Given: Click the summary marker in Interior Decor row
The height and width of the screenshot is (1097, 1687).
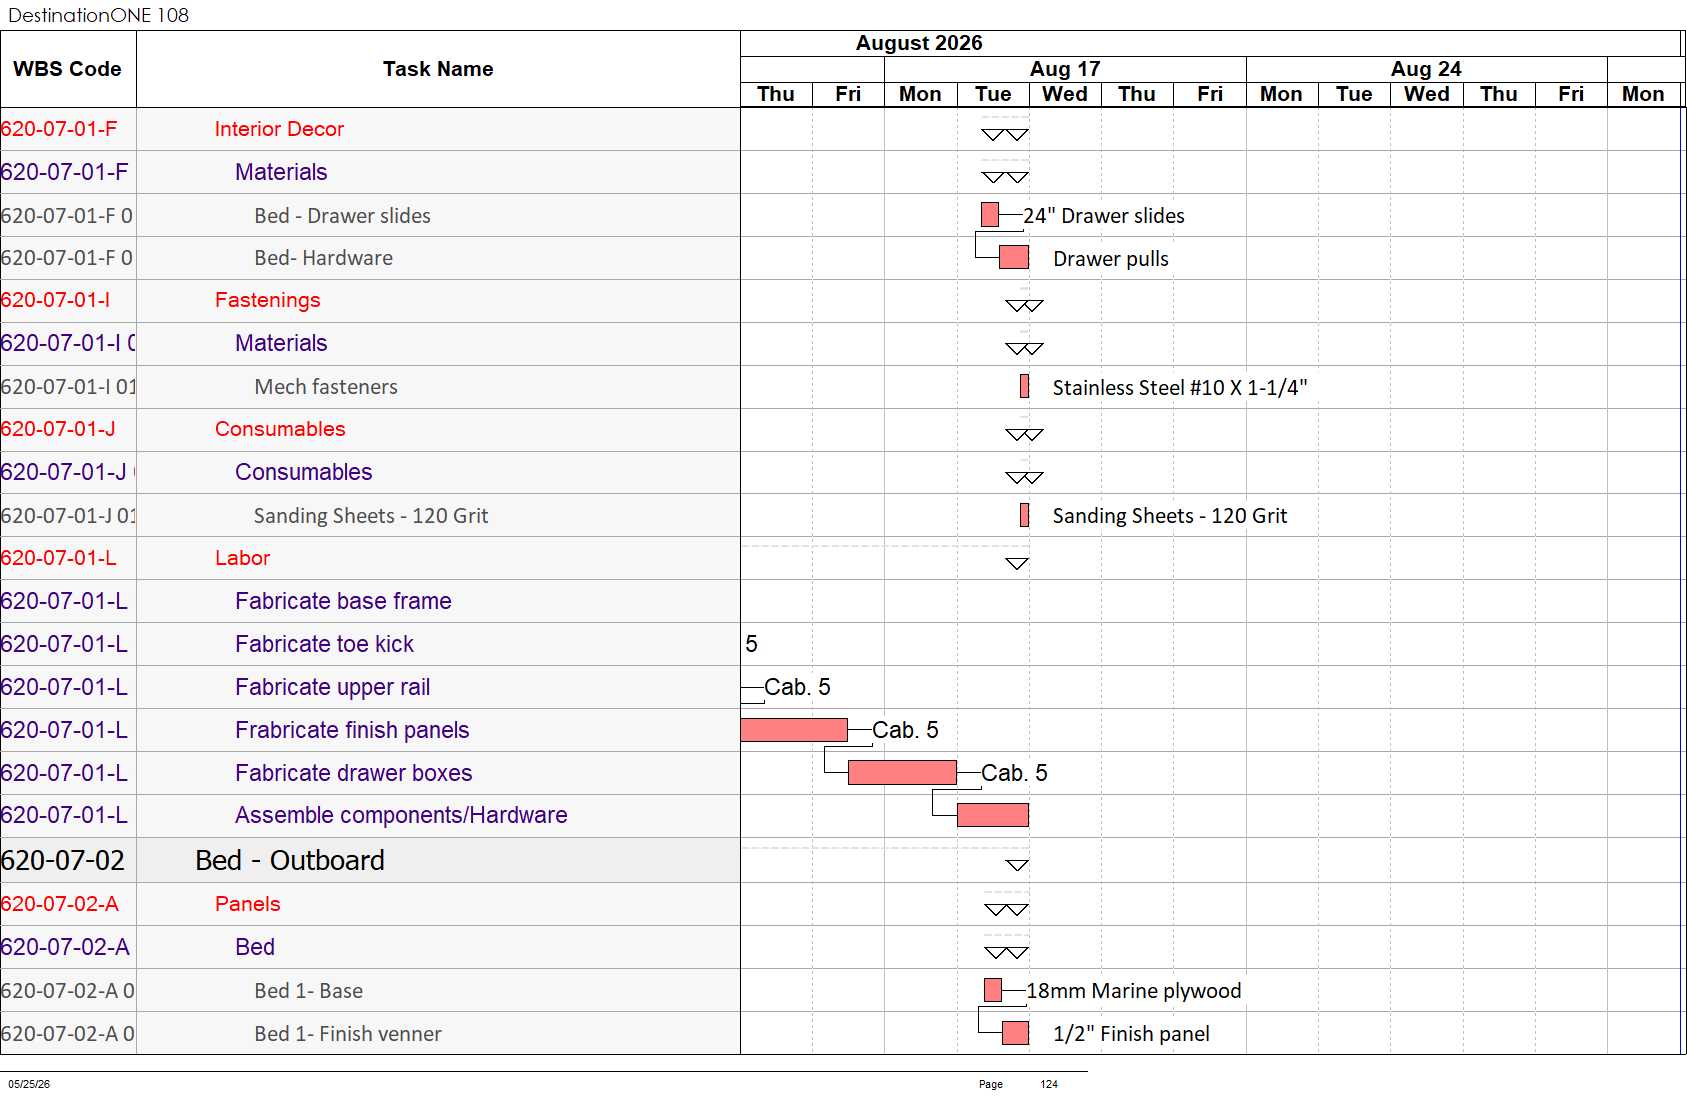Looking at the screenshot, I should [x=1005, y=134].
